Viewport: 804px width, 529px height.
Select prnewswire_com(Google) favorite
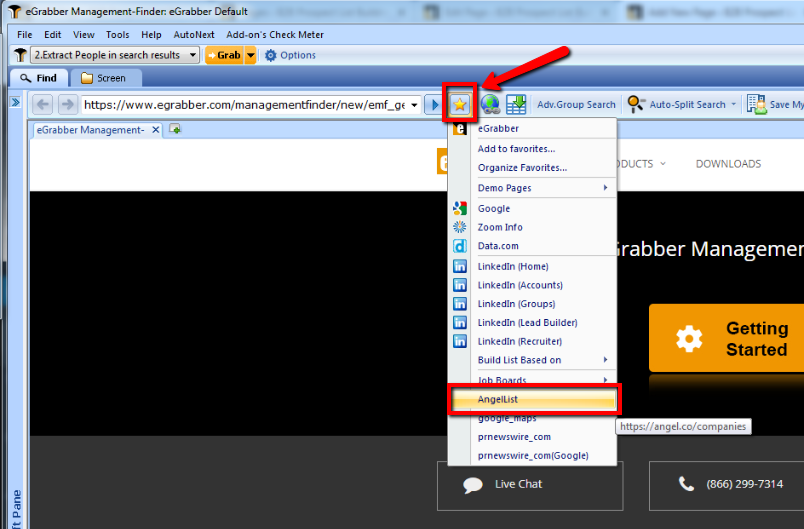coord(533,456)
